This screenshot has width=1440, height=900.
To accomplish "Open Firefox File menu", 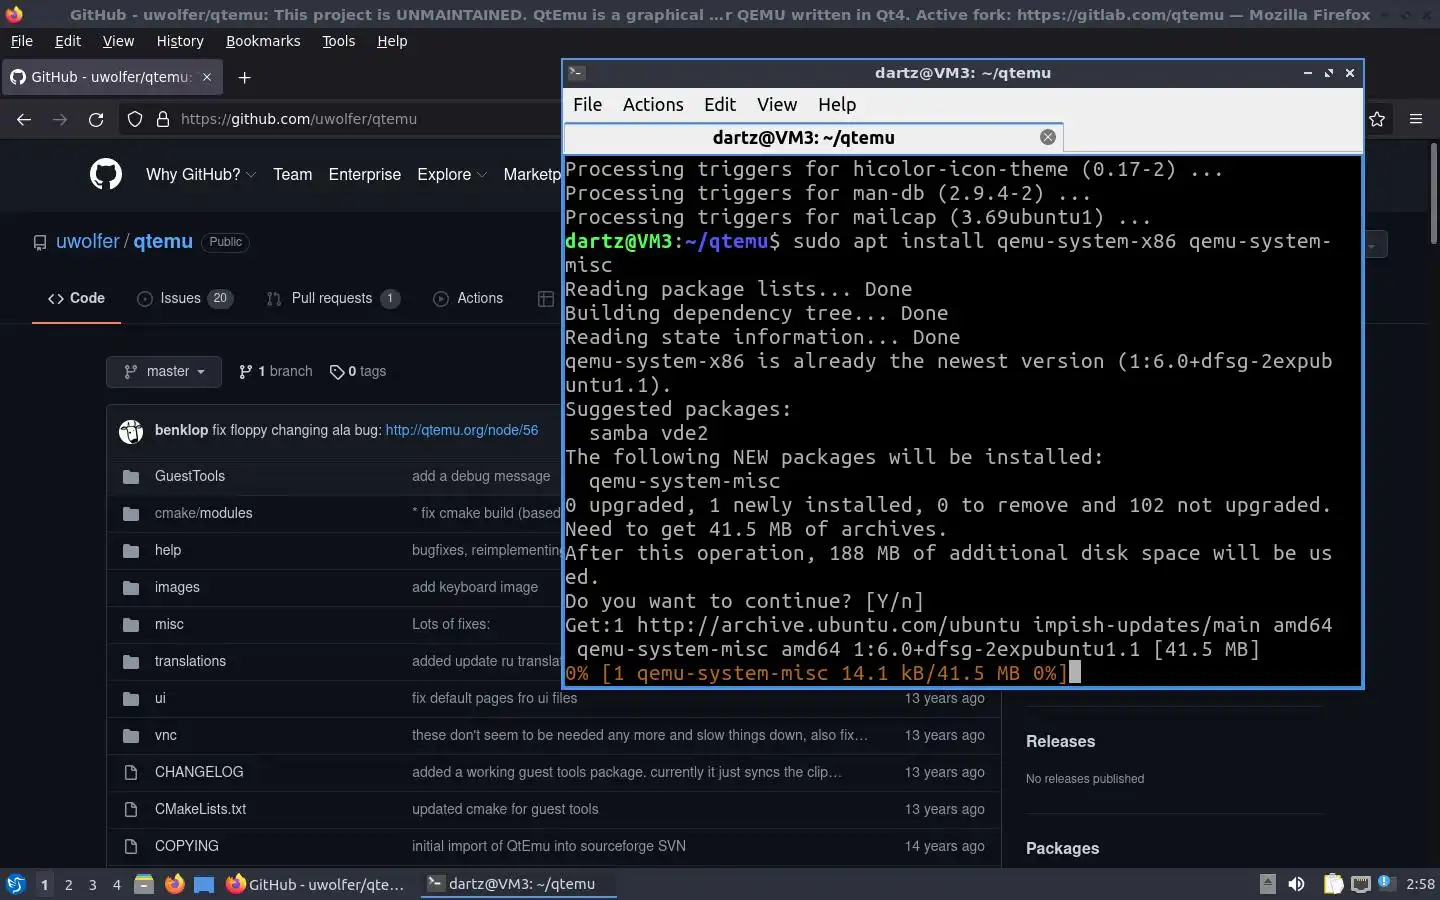I will point(21,41).
